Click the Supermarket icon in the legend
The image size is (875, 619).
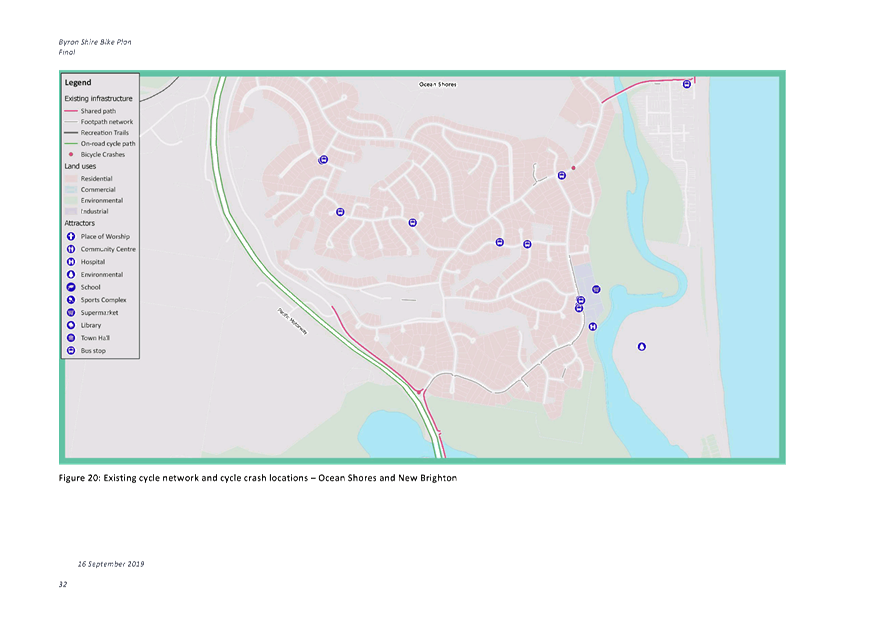coord(71,313)
